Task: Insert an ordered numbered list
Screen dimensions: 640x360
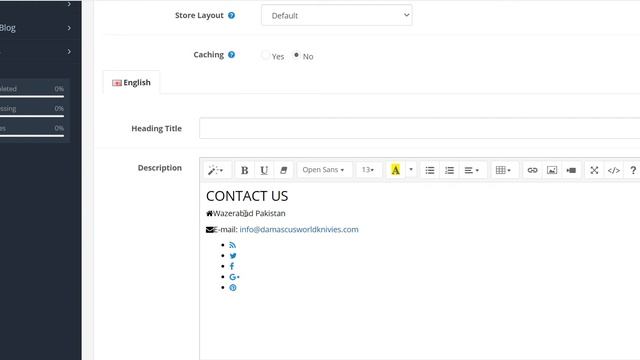Action: (449, 170)
